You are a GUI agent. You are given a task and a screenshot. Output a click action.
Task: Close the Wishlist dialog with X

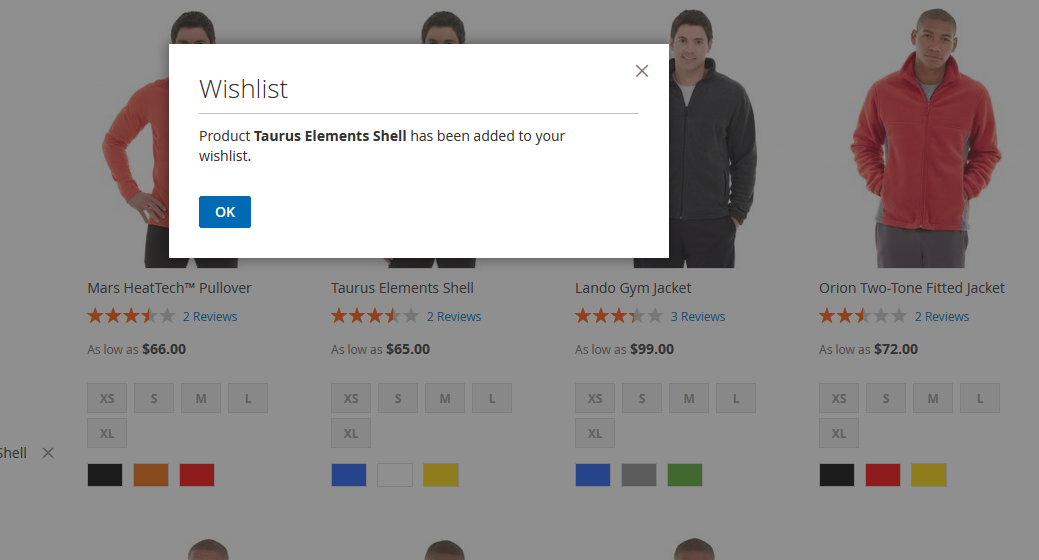pos(642,71)
